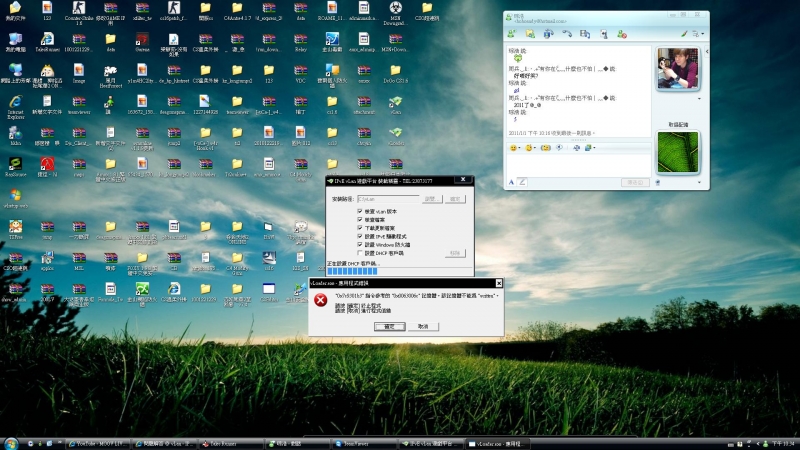This screenshot has height=450, width=800.
Task: Click the chat message input field
Action: (575, 166)
